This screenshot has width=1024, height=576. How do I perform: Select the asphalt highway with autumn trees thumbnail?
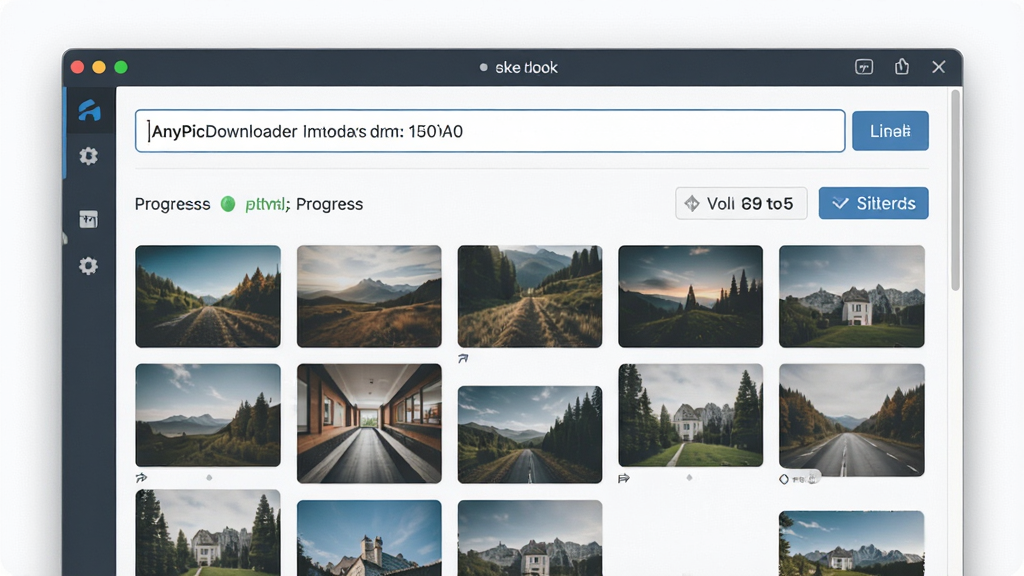tap(852, 420)
